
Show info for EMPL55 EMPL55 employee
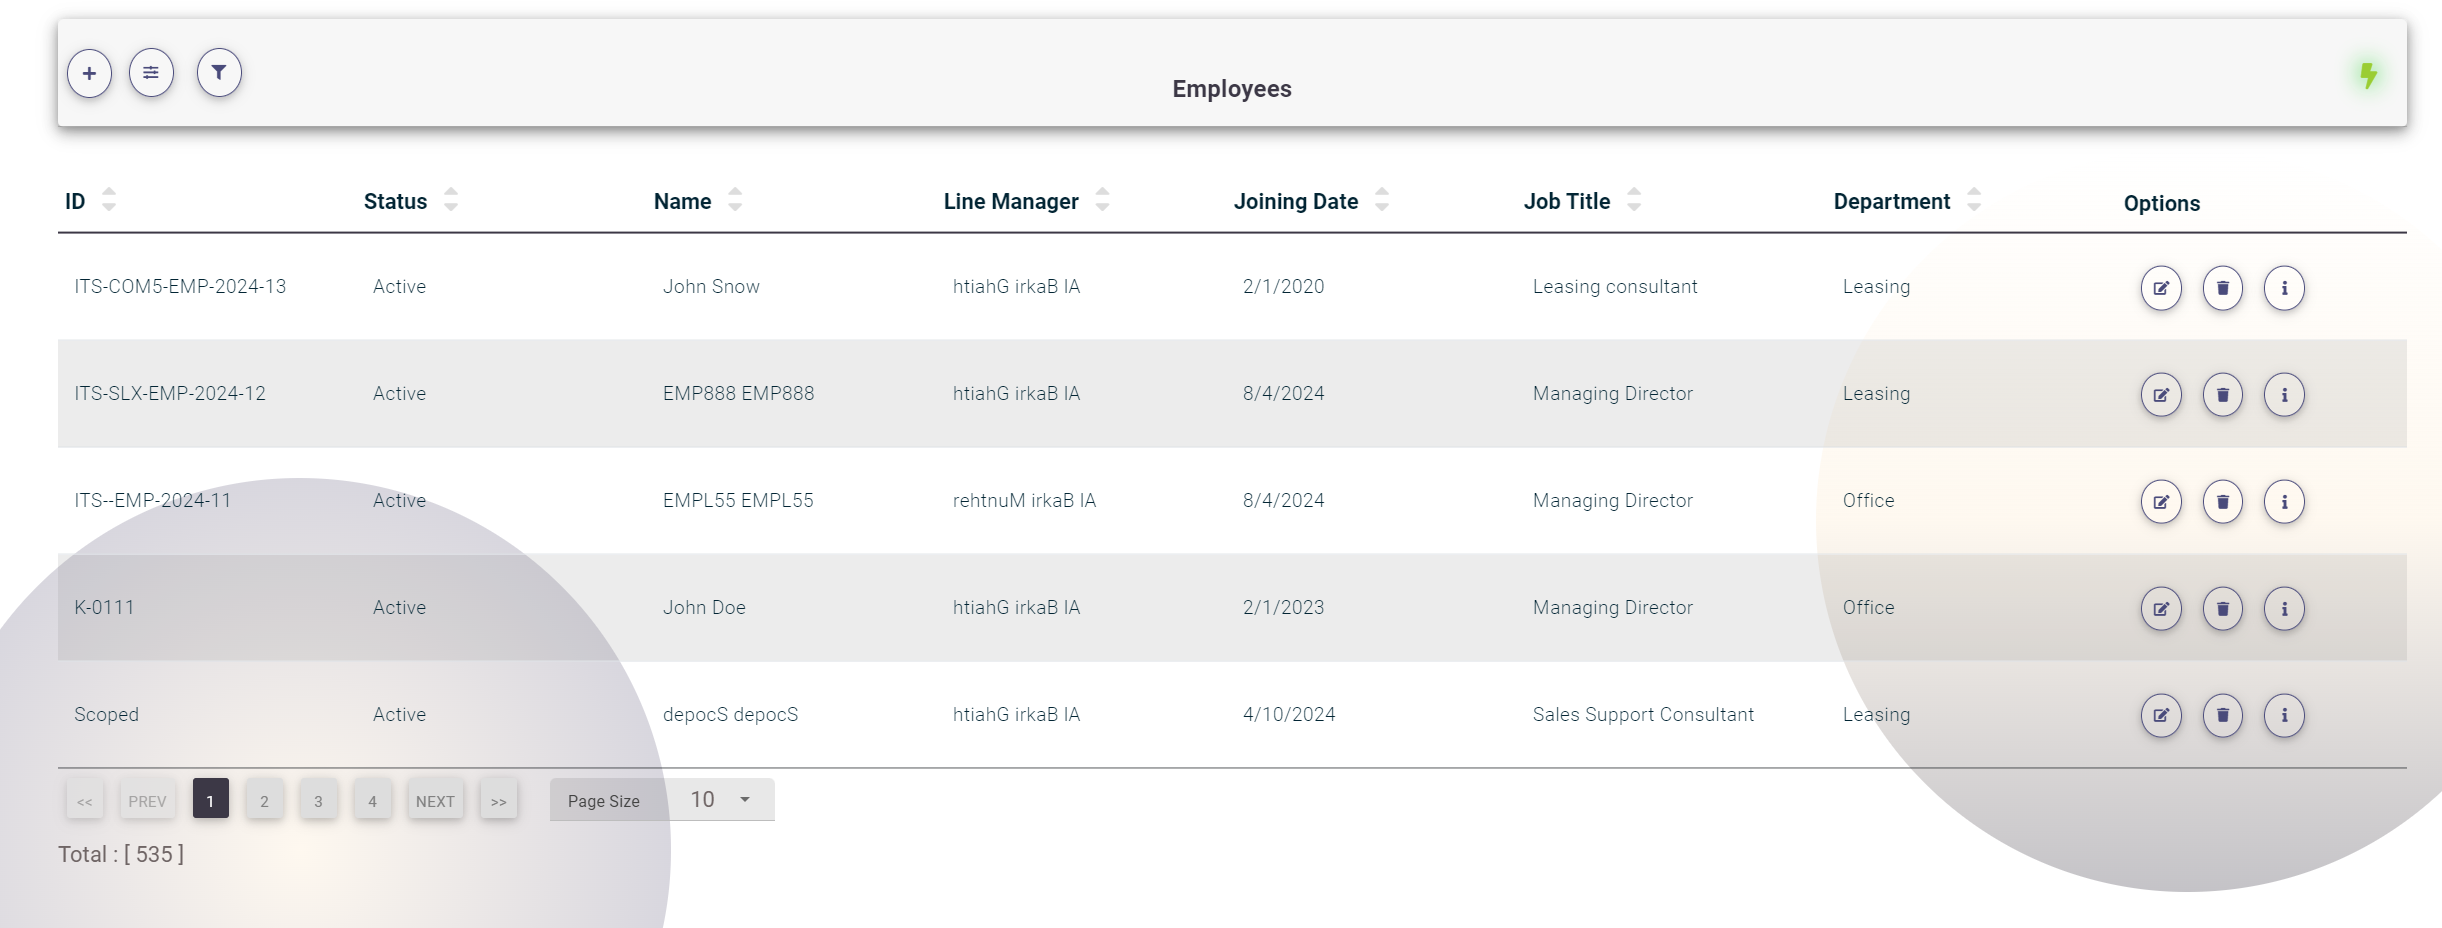[2284, 502]
